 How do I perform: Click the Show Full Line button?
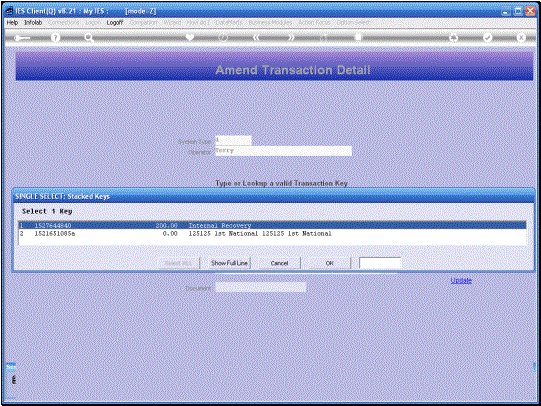tap(229, 263)
